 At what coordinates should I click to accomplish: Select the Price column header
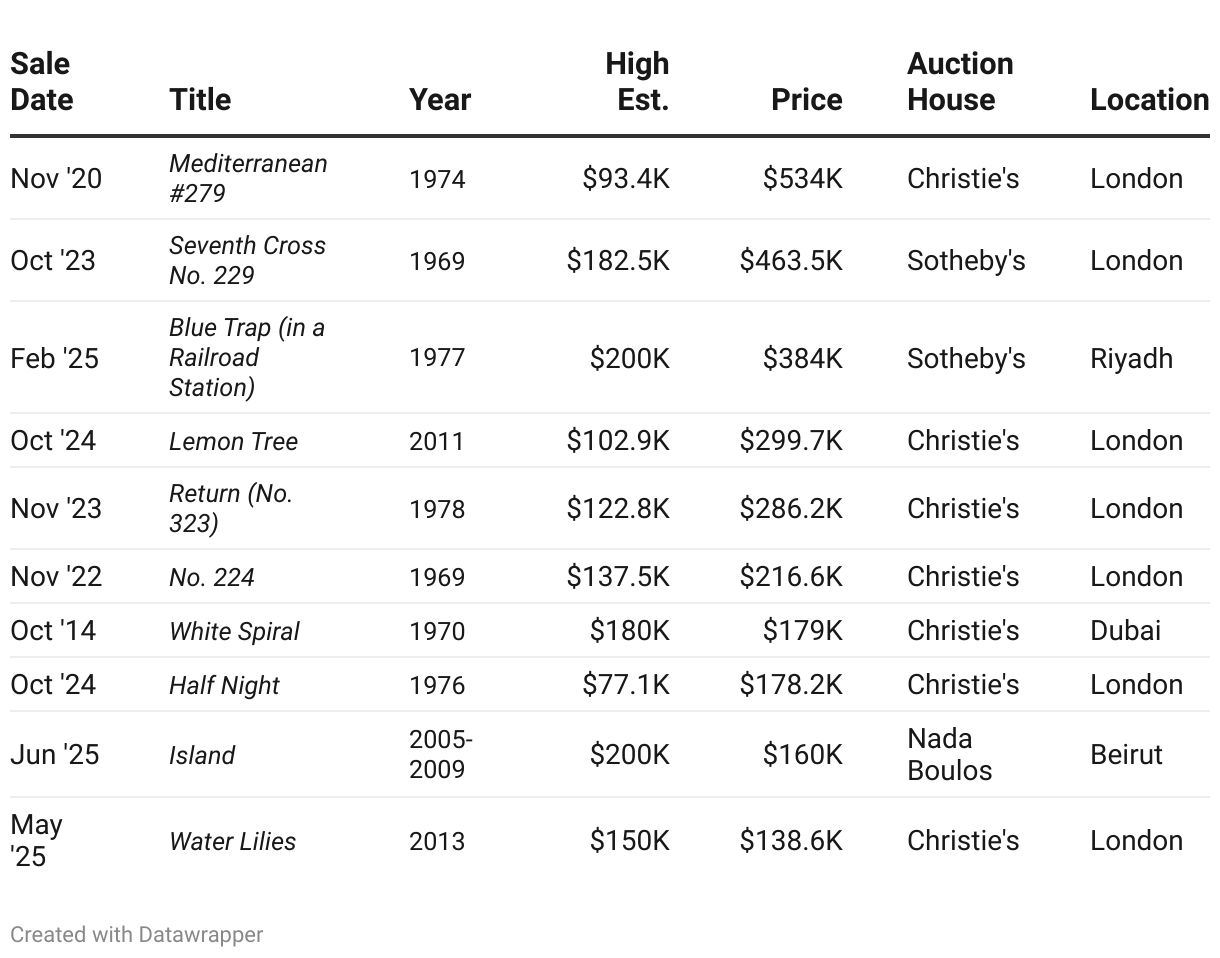click(806, 100)
